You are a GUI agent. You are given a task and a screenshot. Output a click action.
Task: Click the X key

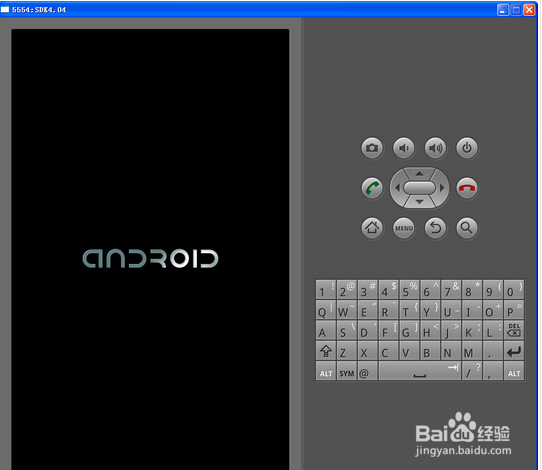pos(367,350)
